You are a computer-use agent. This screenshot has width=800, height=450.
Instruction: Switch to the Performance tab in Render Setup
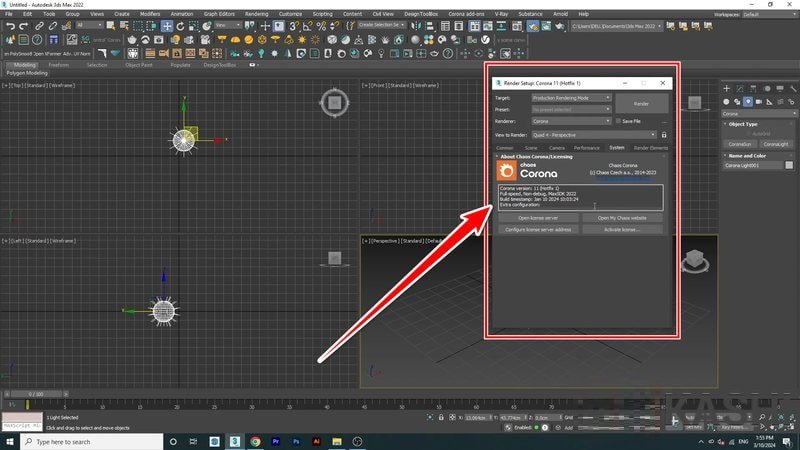587,148
